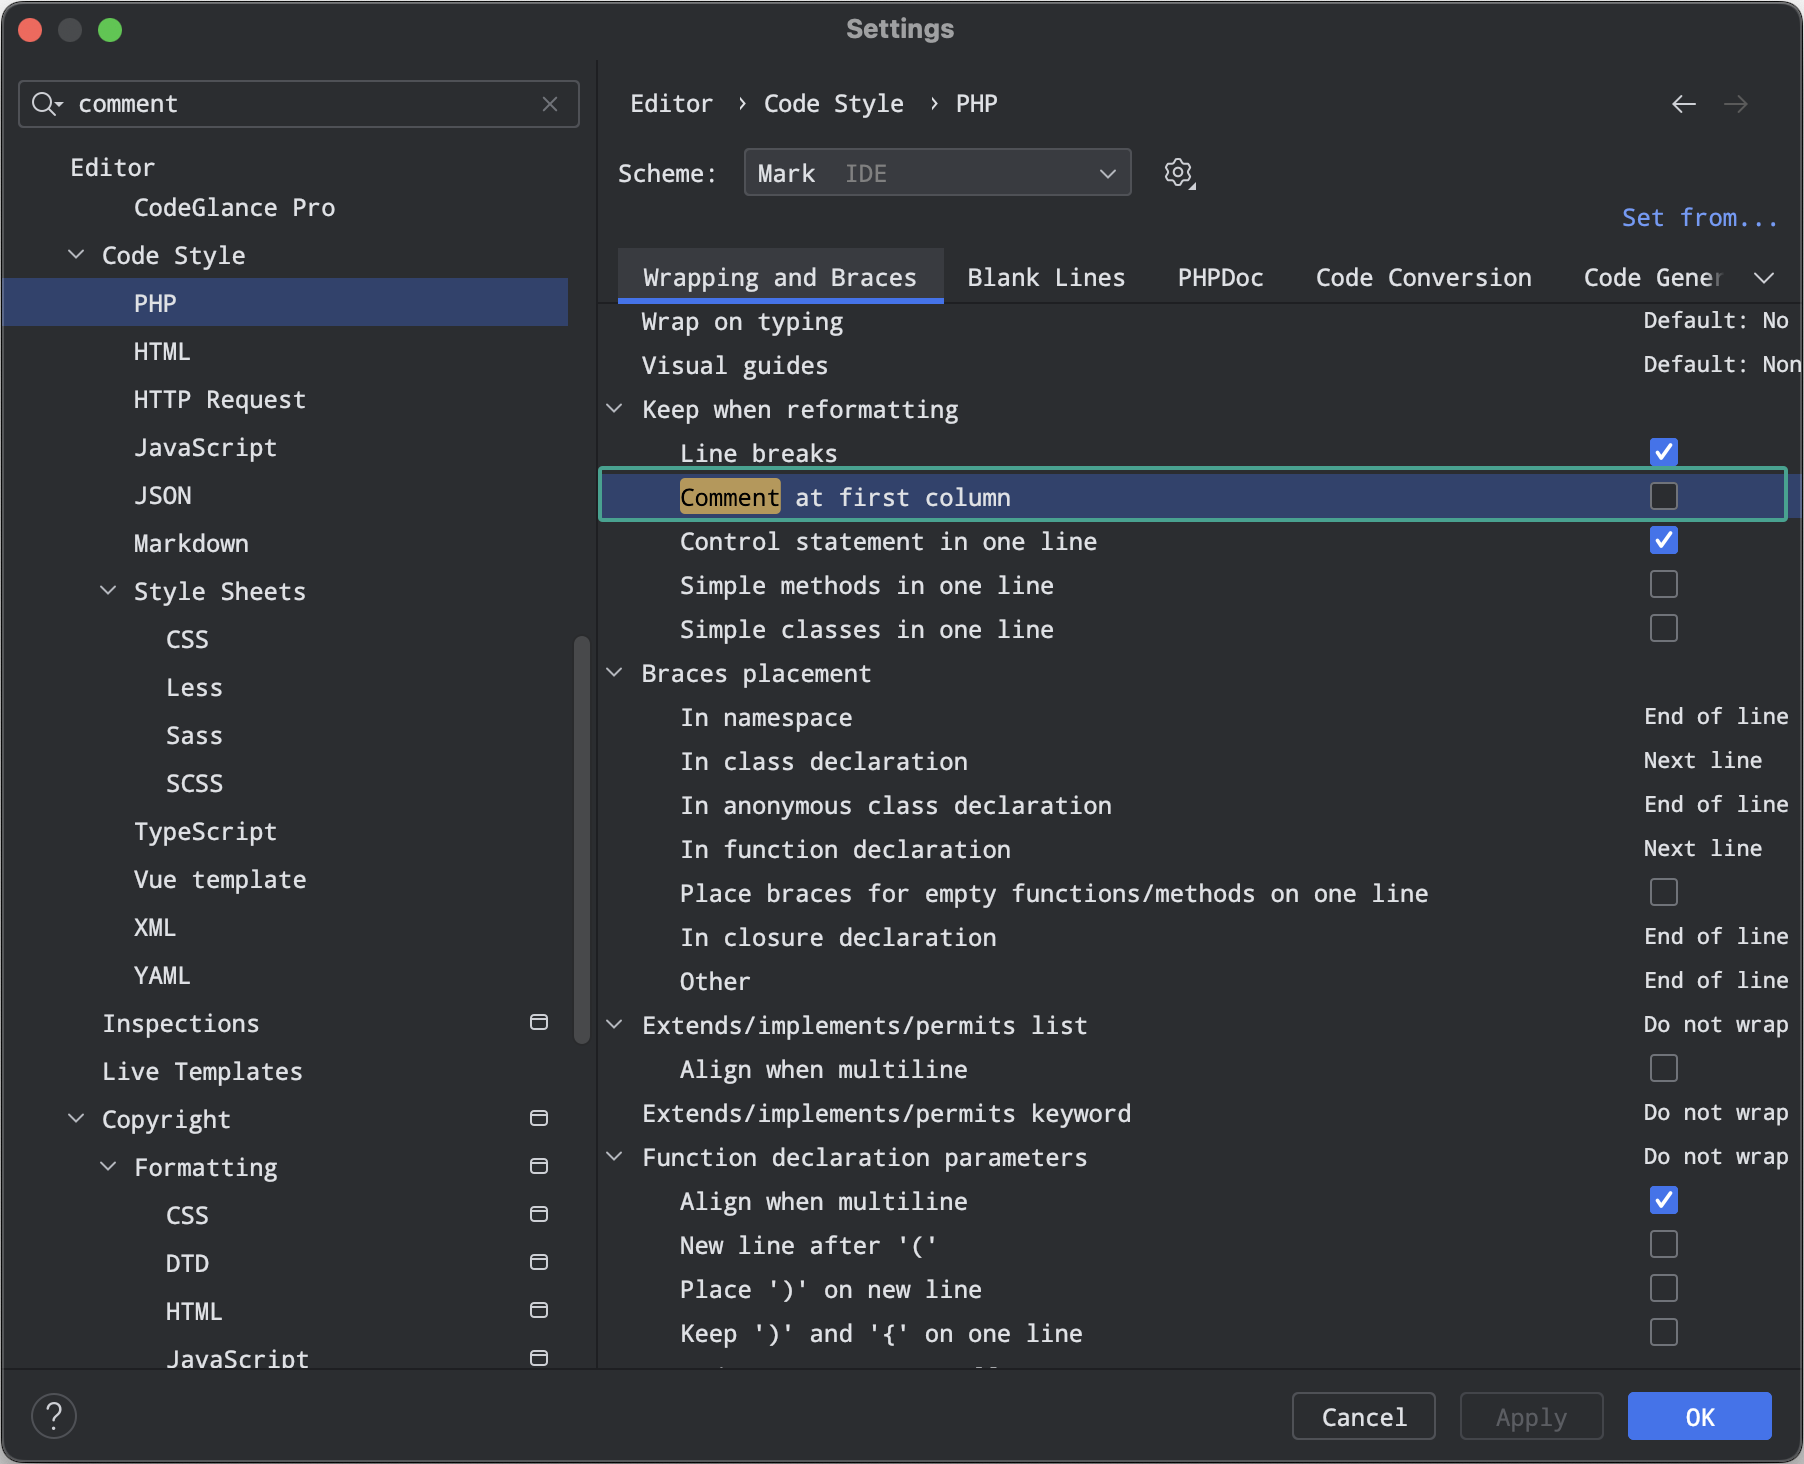
Task: Click the left sidebar scrollbar thumb
Action: coord(582,840)
